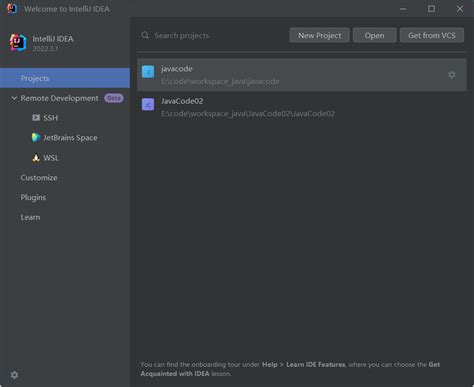Click the JetBrains Space logo icon
The image size is (474, 387).
coord(36,137)
